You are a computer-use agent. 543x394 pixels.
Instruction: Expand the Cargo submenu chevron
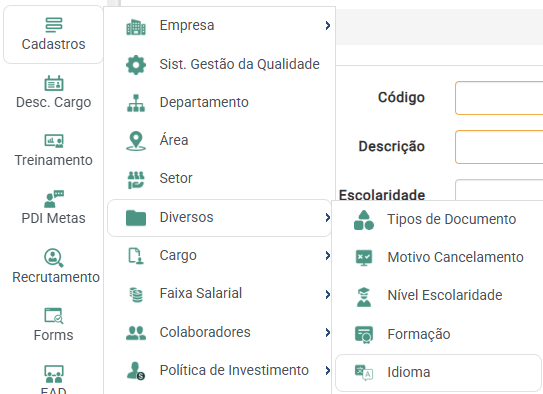[x=328, y=256]
